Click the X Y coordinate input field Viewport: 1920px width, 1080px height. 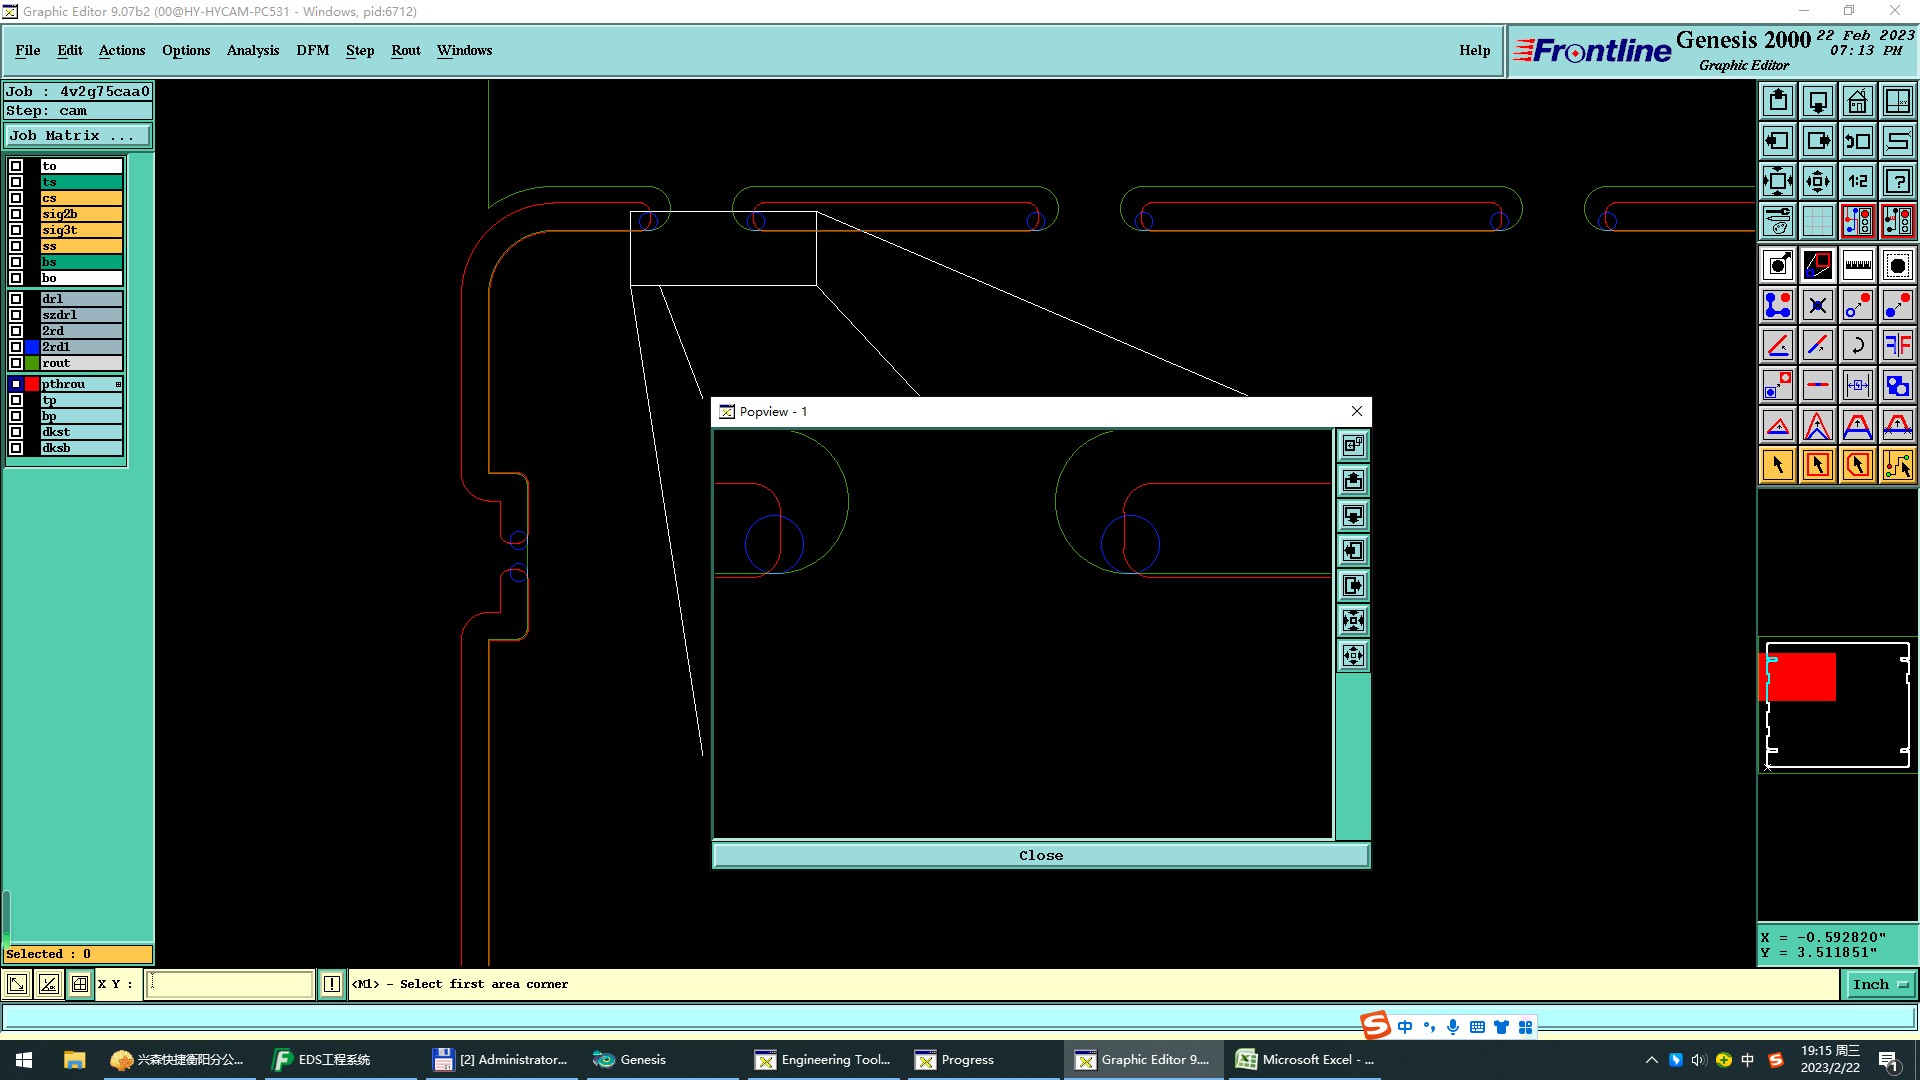click(x=229, y=984)
